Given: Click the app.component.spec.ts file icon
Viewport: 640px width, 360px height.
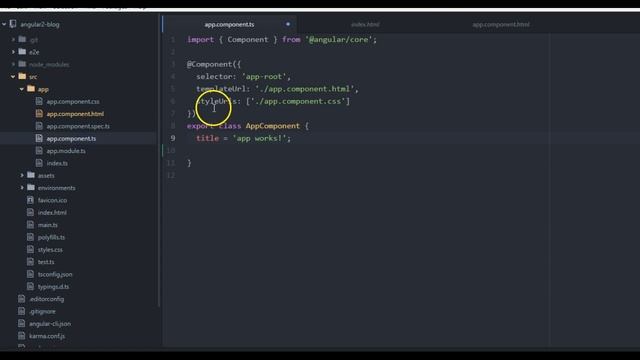Looking at the screenshot, I should [39, 126].
